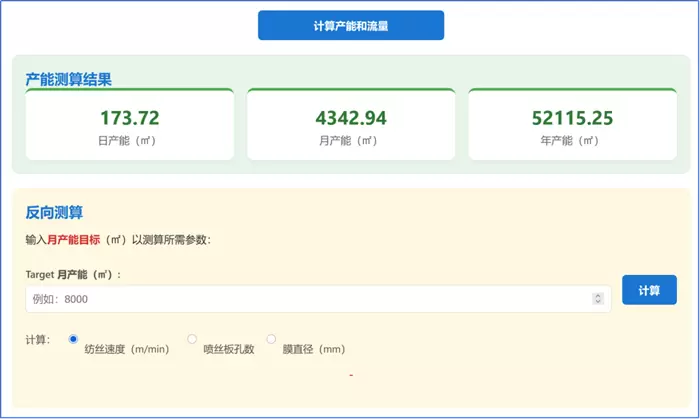This screenshot has height=419, width=700.
Task: Click the 反向测算 section heading
Action: (54, 212)
